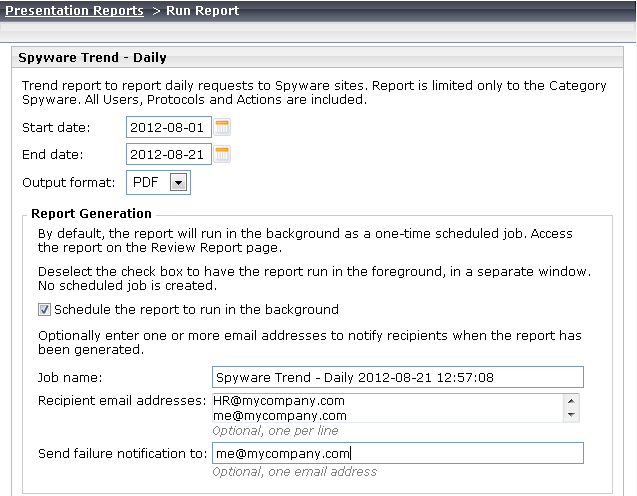
Task: Click the Schedule the report checkbox label
Action: (x=196, y=310)
